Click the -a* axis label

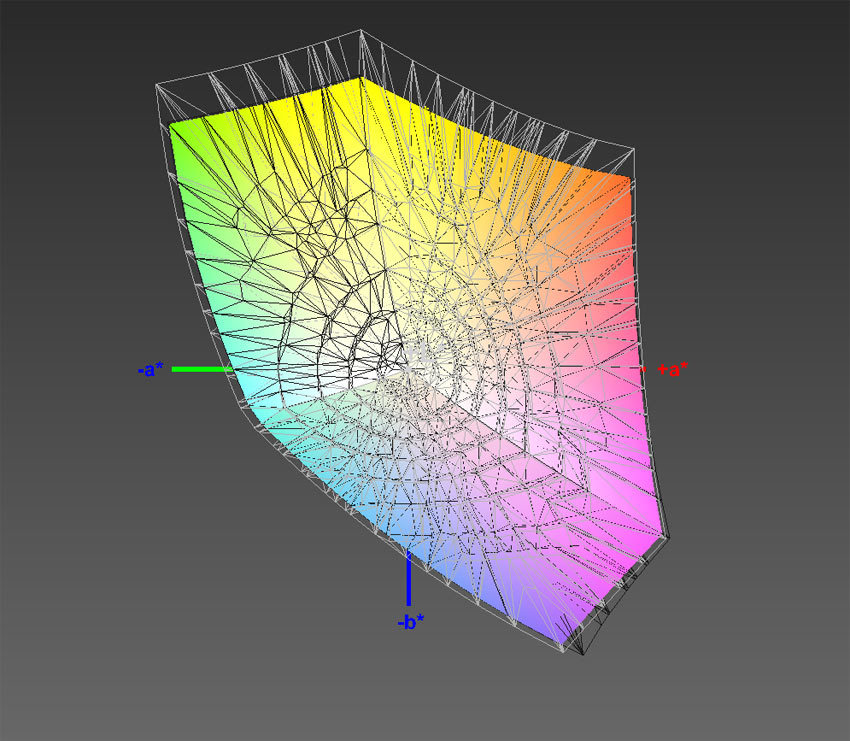click(150, 370)
